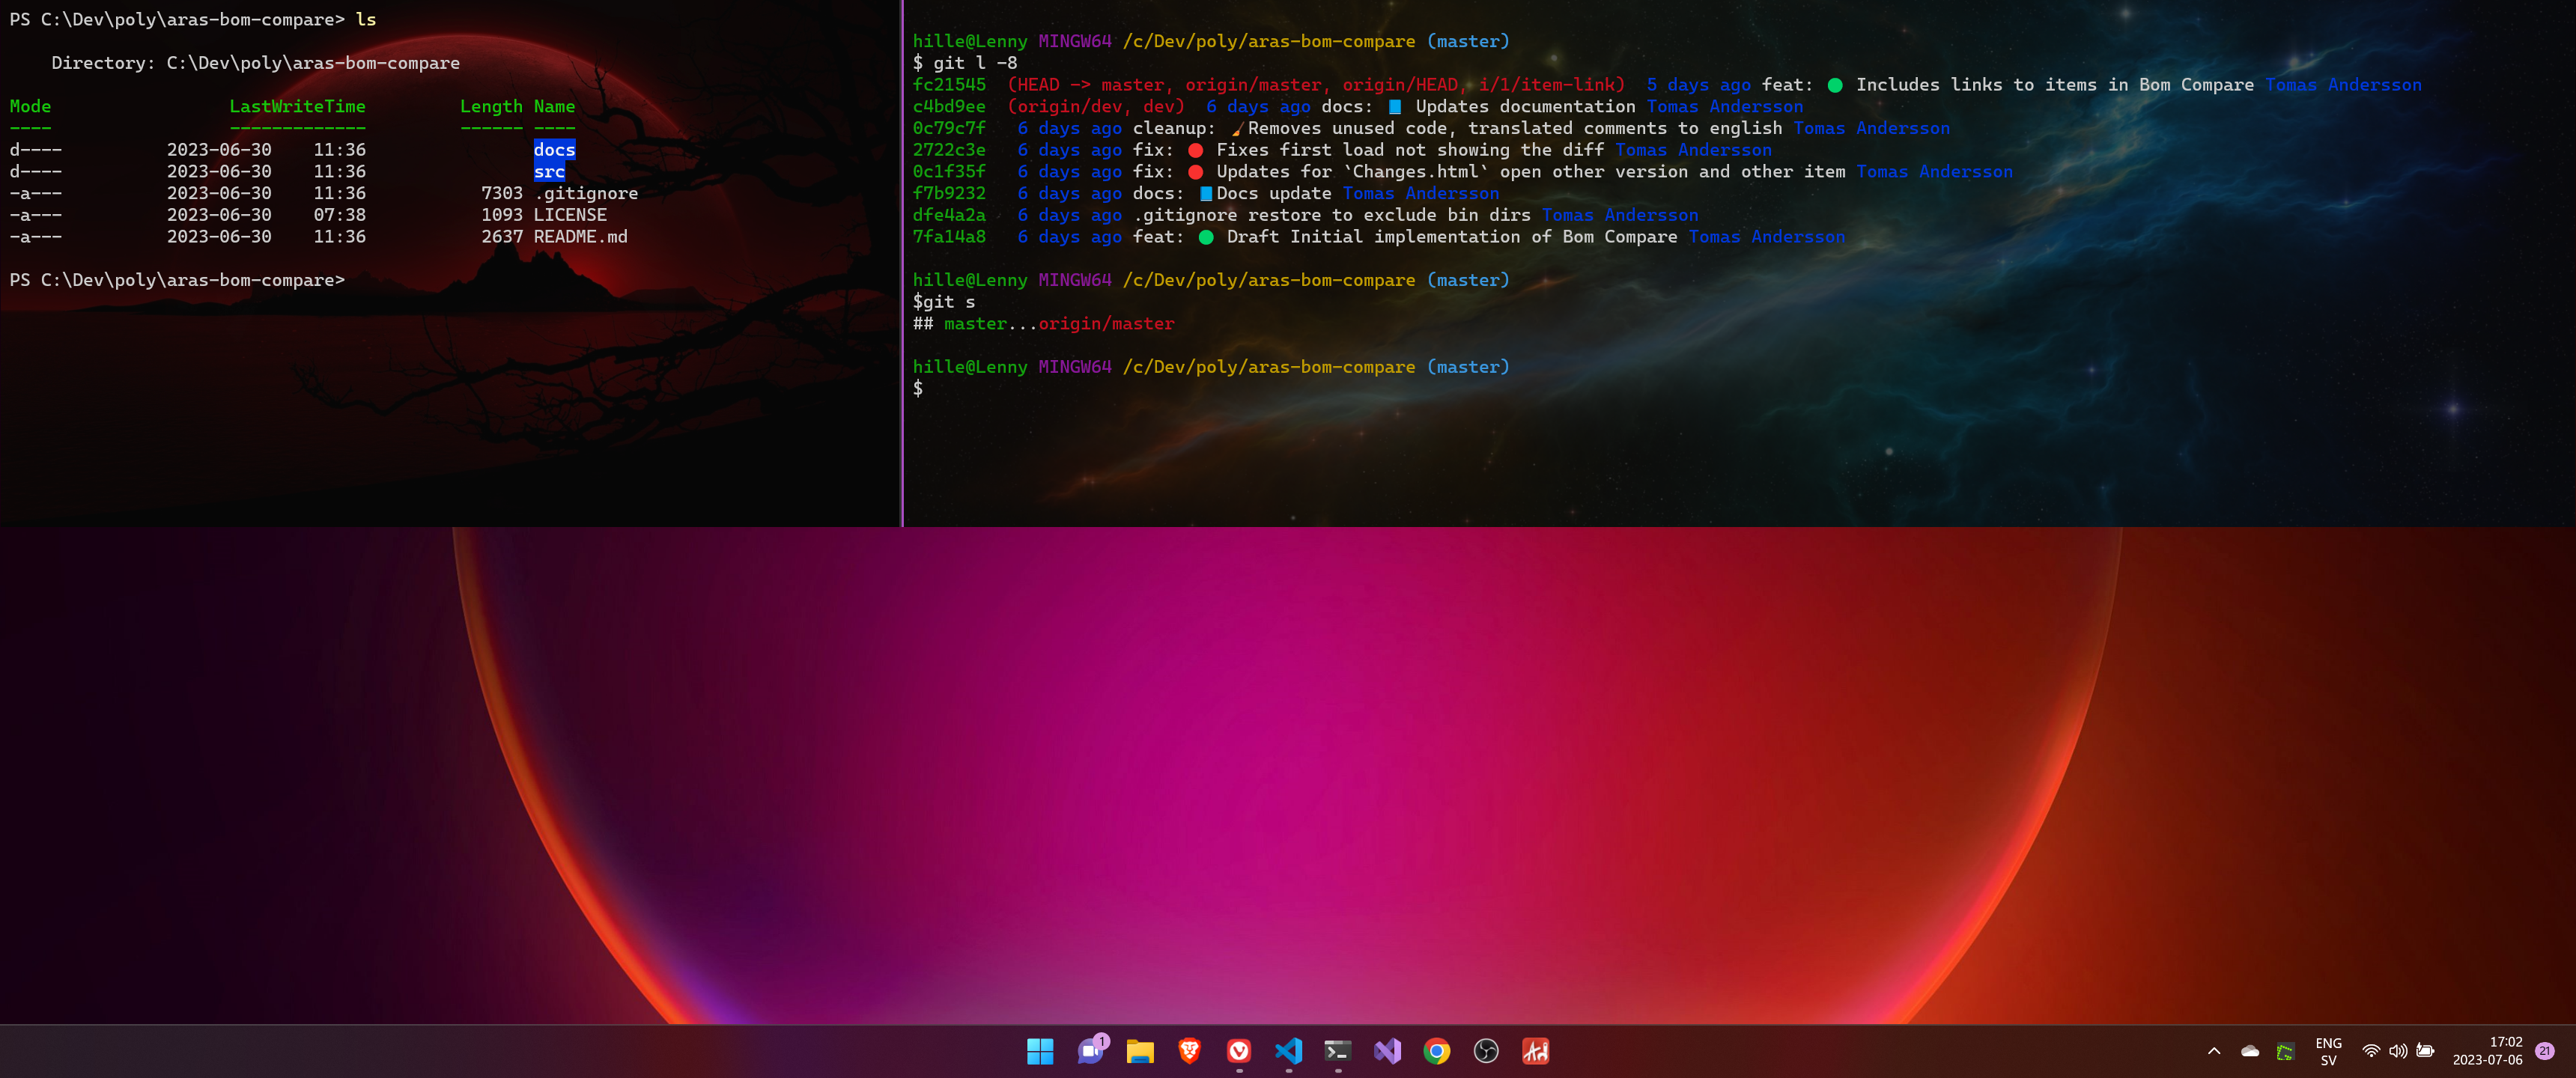This screenshot has width=2576, height=1078.
Task: Launch Visual Studio Code from the taskbar
Action: pyautogui.click(x=1288, y=1051)
